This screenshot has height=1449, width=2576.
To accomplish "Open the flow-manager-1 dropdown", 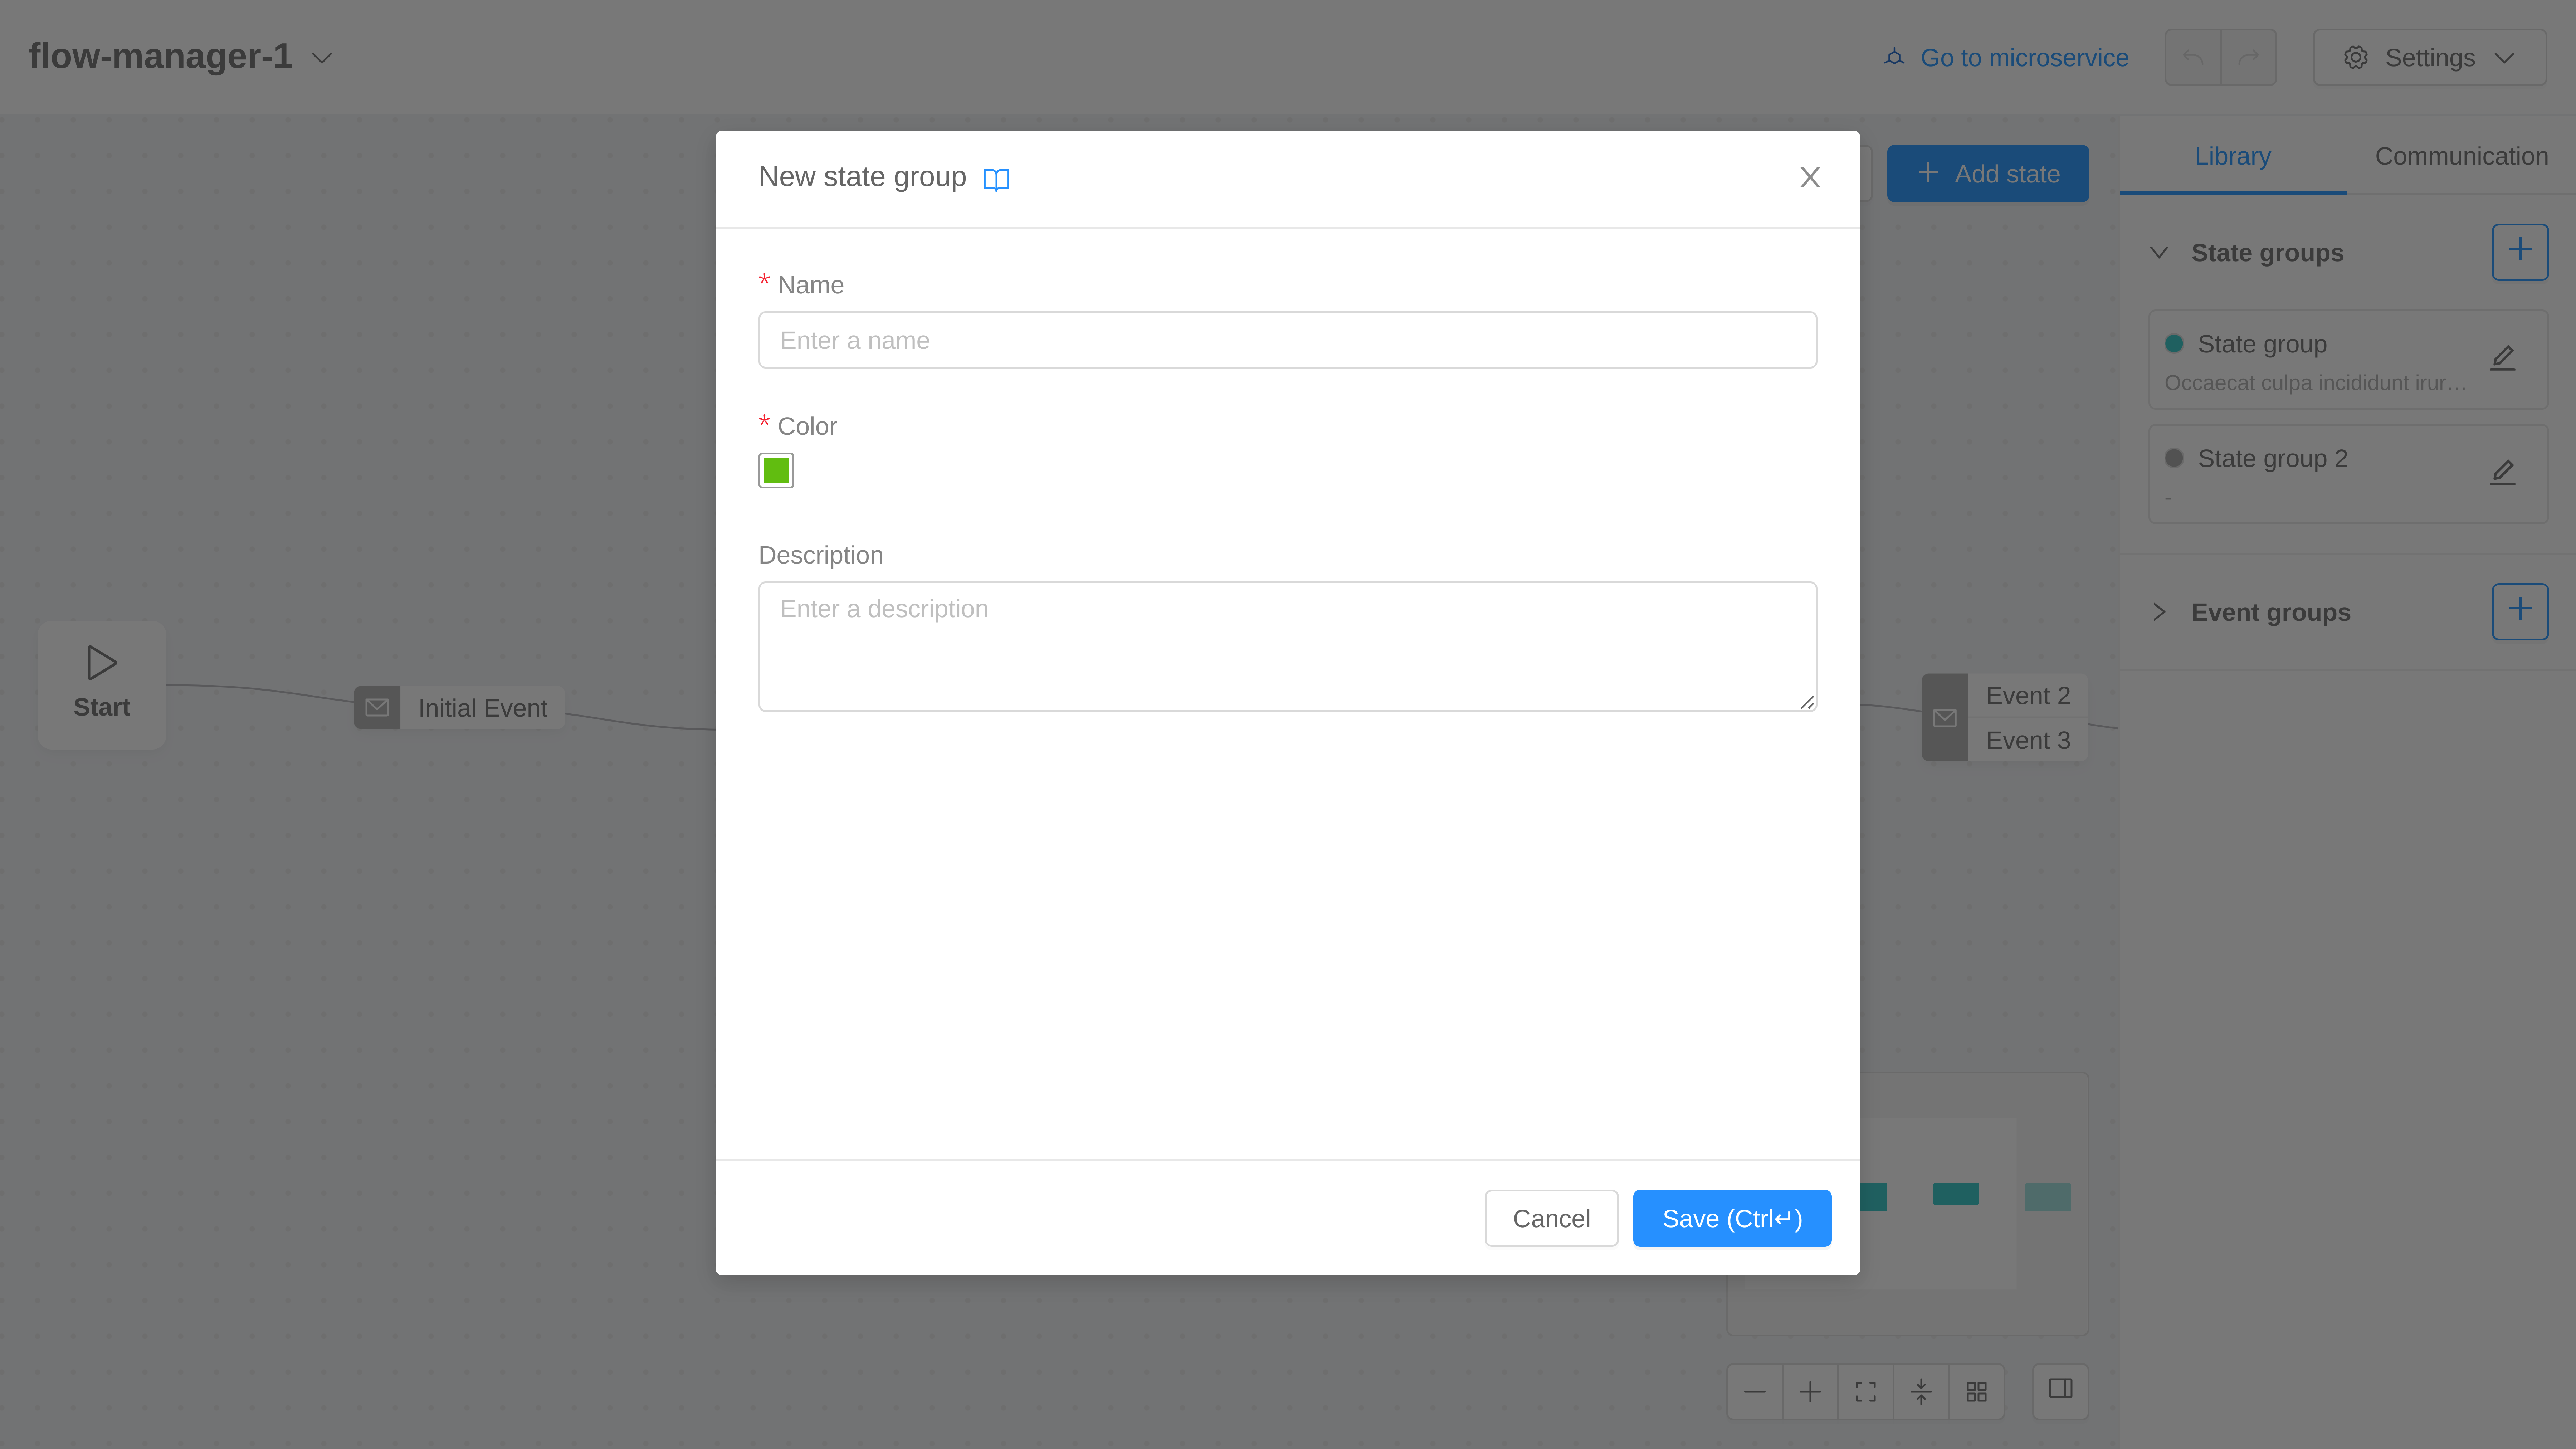I will click(x=322, y=58).
